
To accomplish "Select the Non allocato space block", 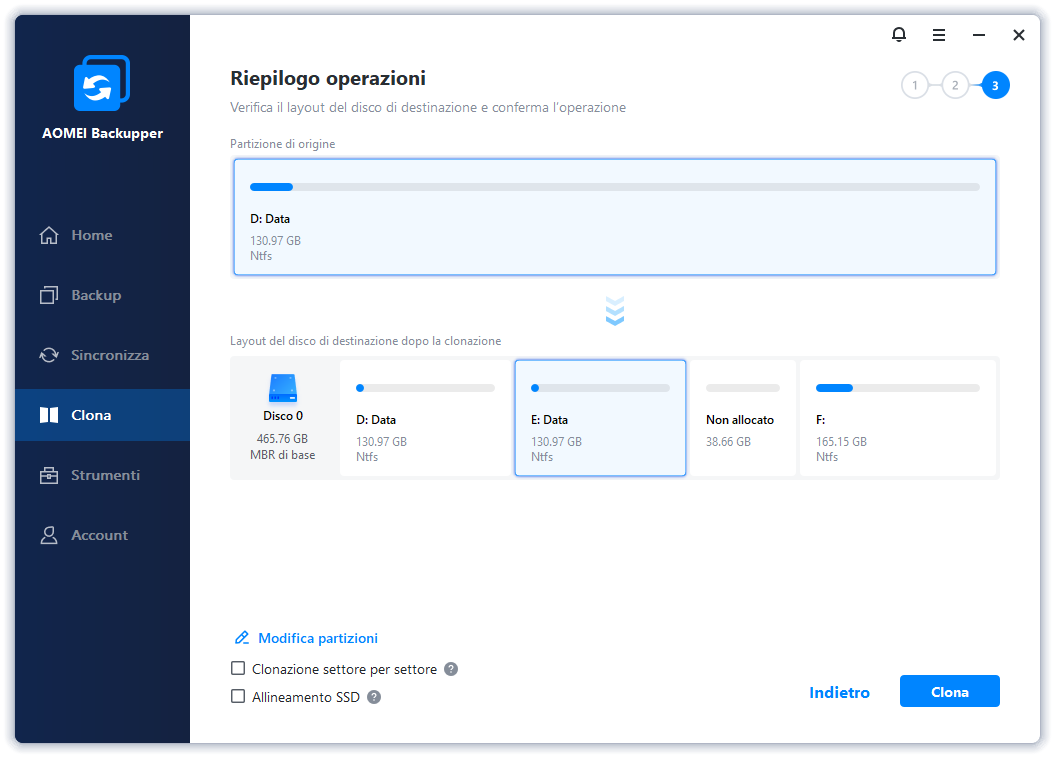I will (743, 418).
